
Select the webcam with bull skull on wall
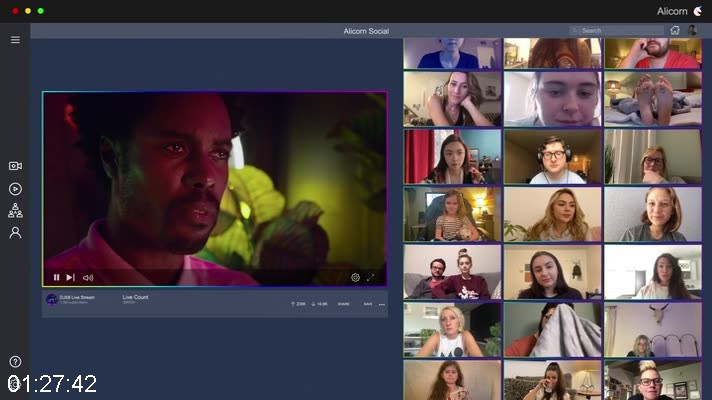click(653, 330)
